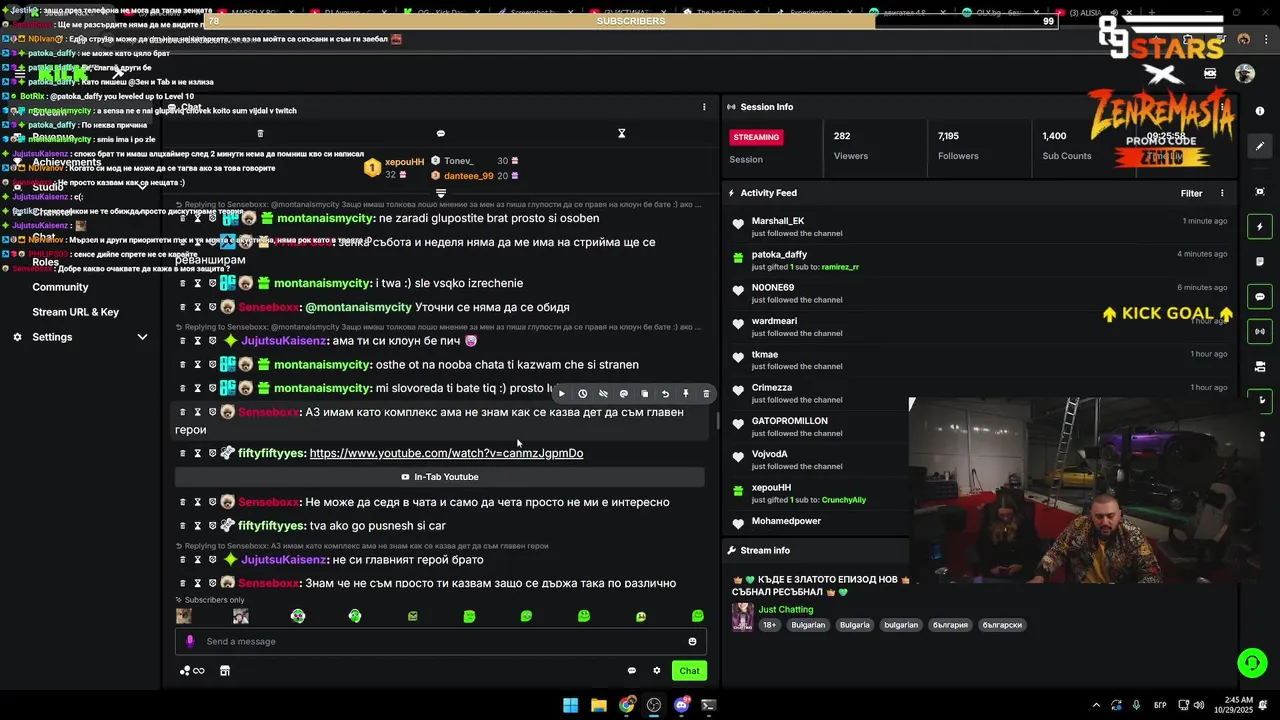Switch to the deleted messages trash tab
The width and height of the screenshot is (1280, 720).
(260, 133)
